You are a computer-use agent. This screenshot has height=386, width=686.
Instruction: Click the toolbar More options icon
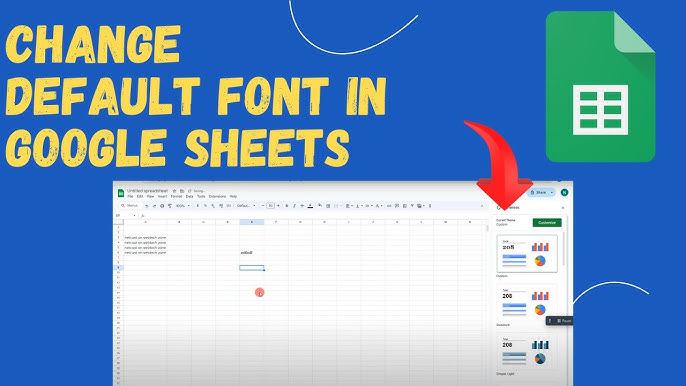[x=430, y=206]
